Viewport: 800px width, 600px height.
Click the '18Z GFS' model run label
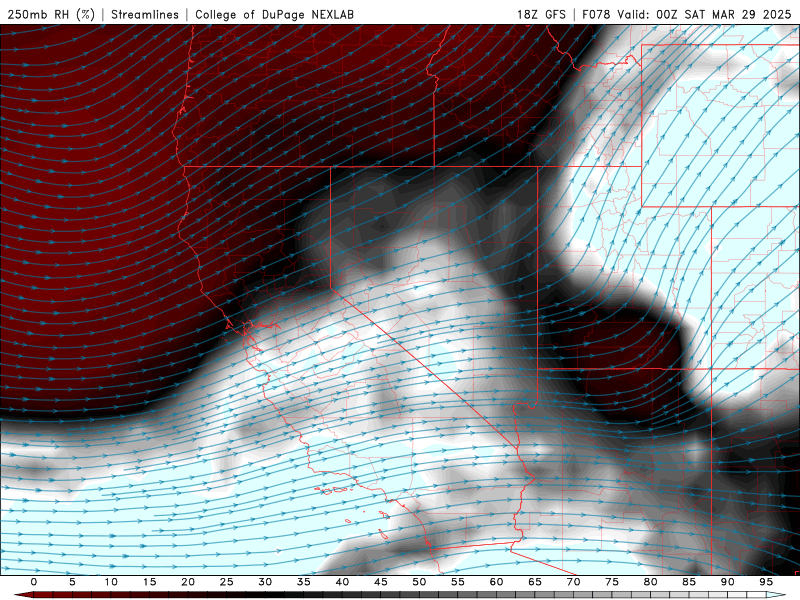[x=541, y=14]
